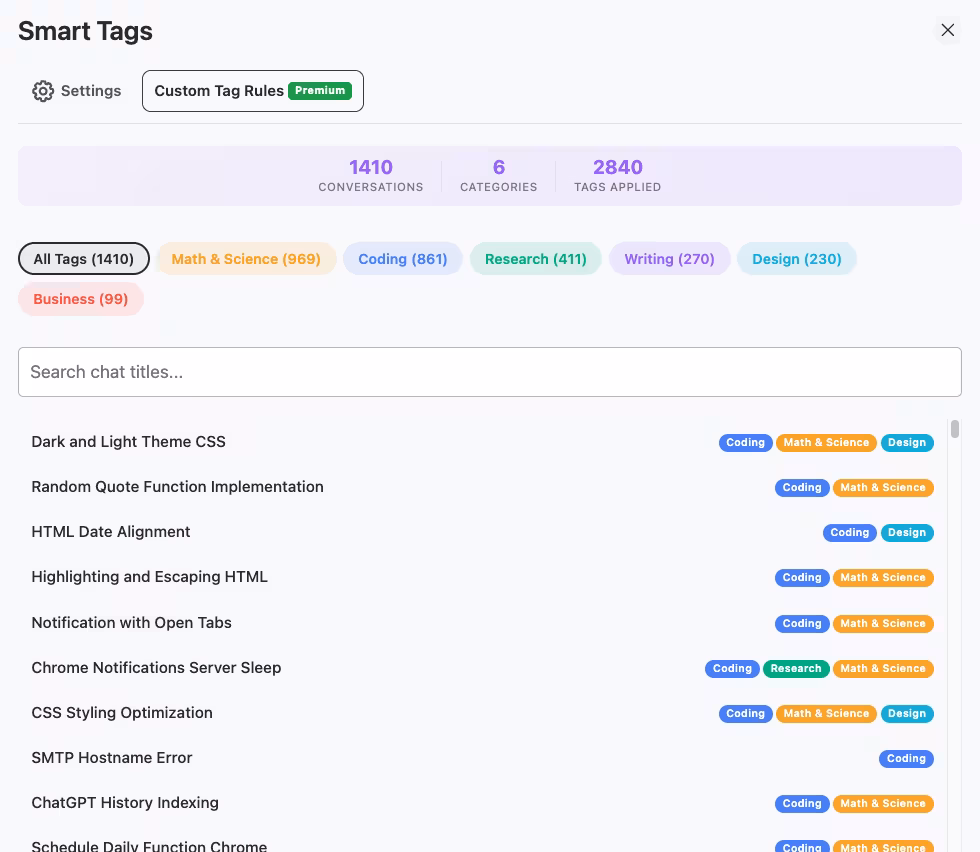Screen dimensions: 980x852
Task: Click Math & Science tag on Highlighting and Escaping HTML
Action: 883,578
